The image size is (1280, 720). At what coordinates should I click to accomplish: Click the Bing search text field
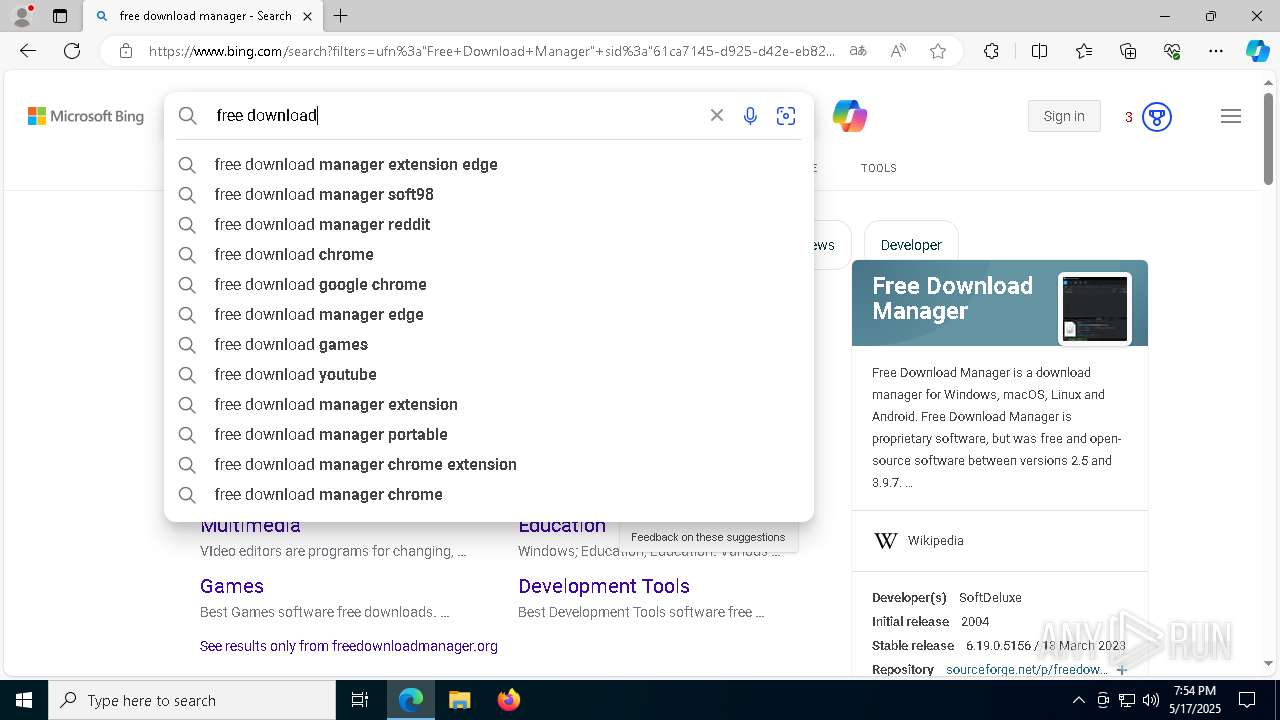point(455,115)
